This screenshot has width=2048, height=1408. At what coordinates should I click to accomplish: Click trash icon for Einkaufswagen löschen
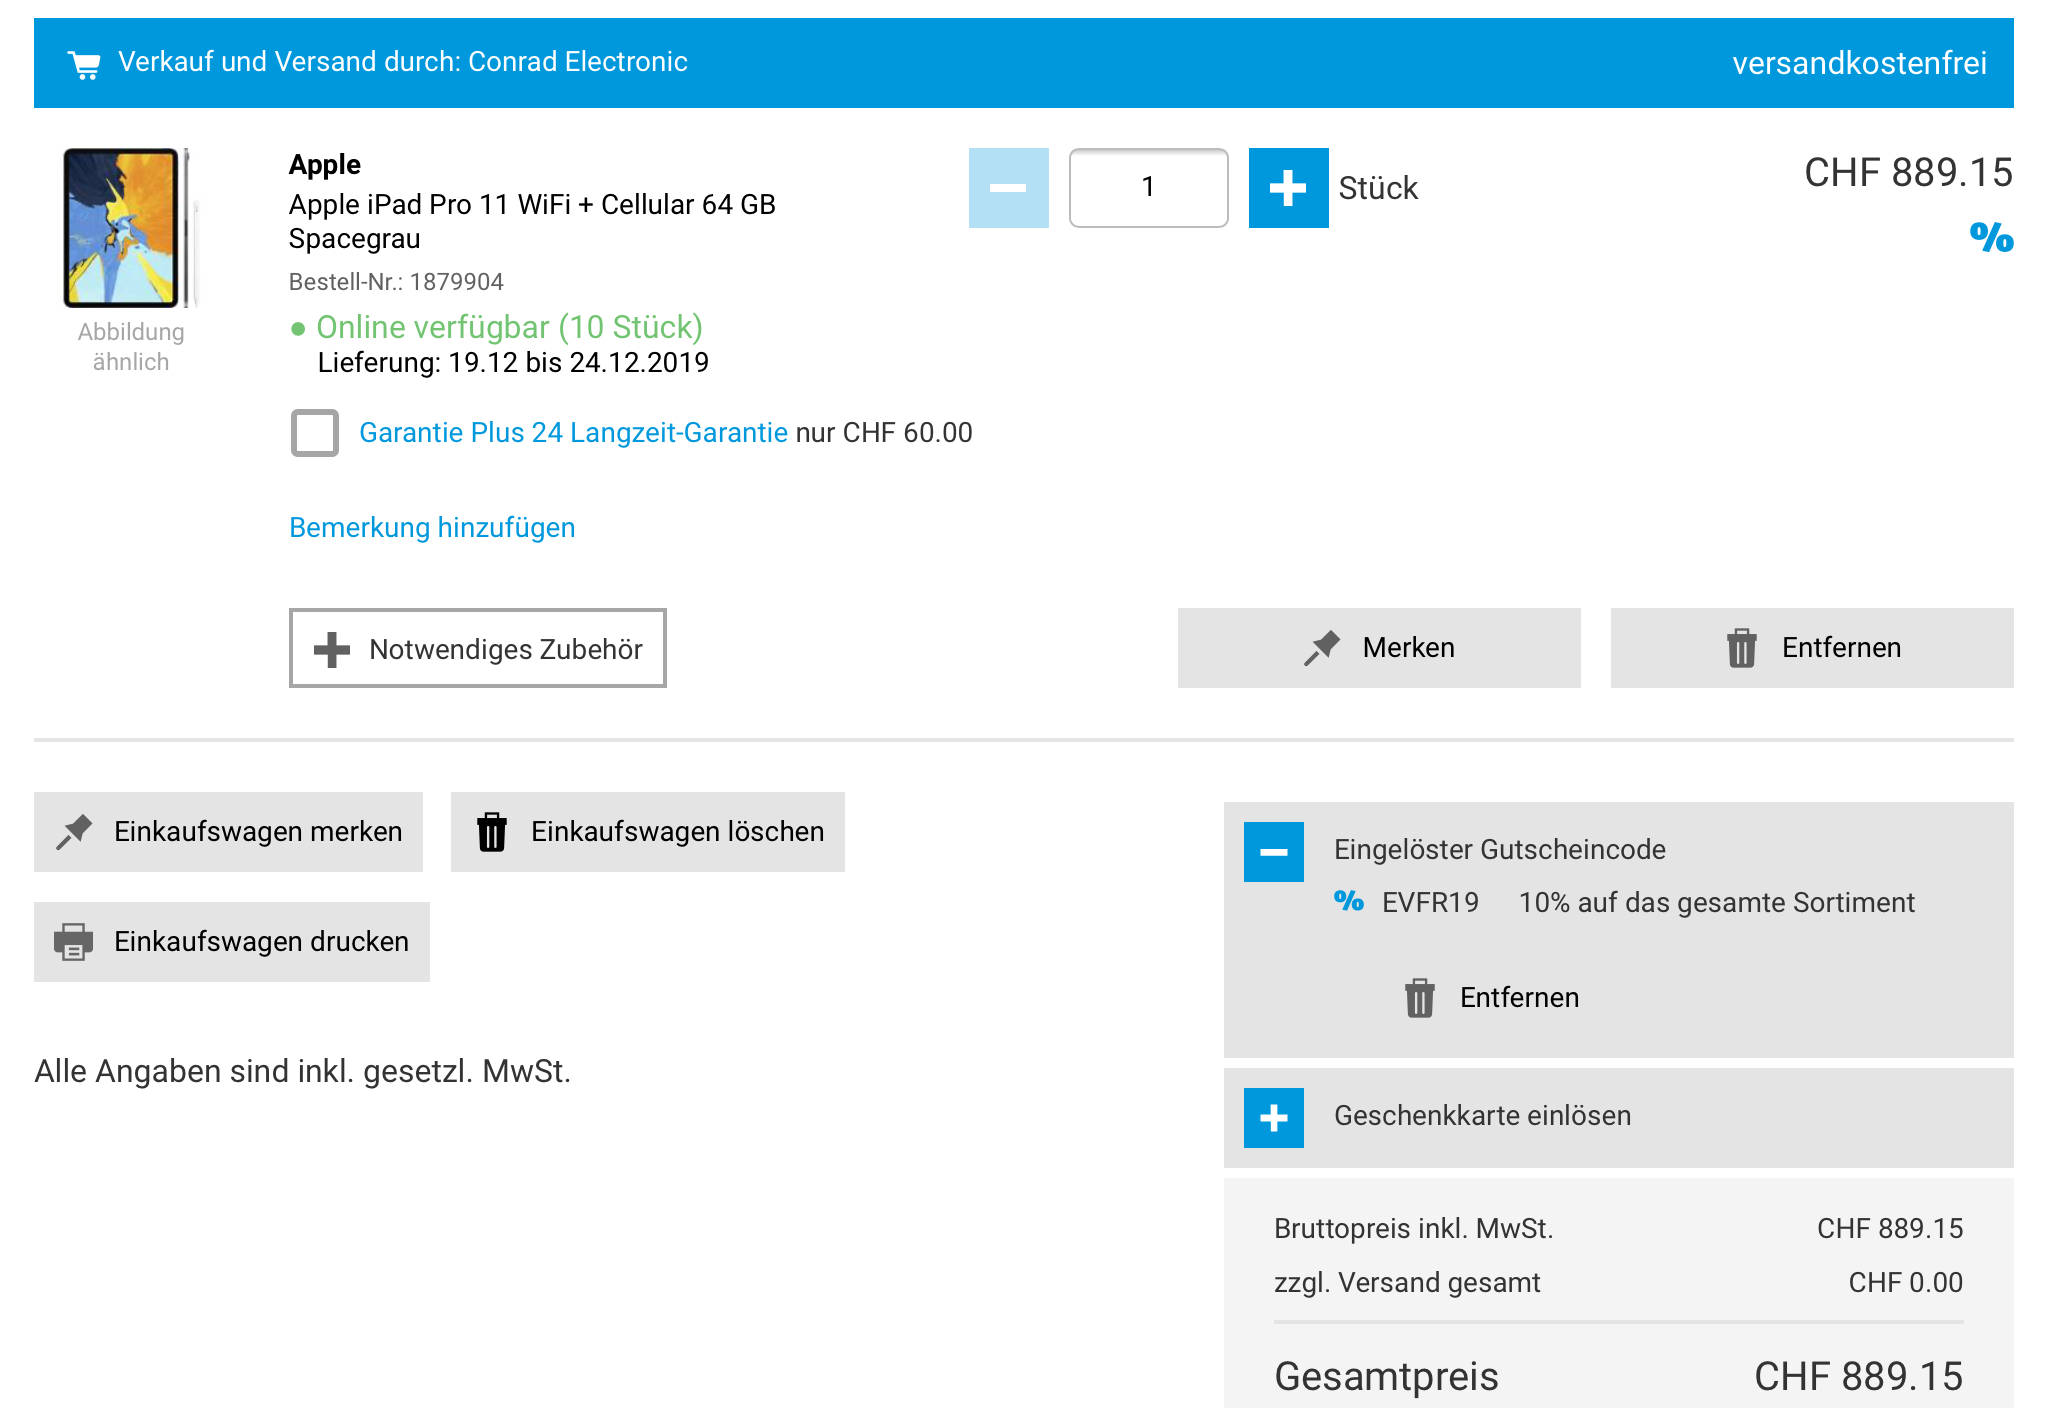click(x=491, y=832)
